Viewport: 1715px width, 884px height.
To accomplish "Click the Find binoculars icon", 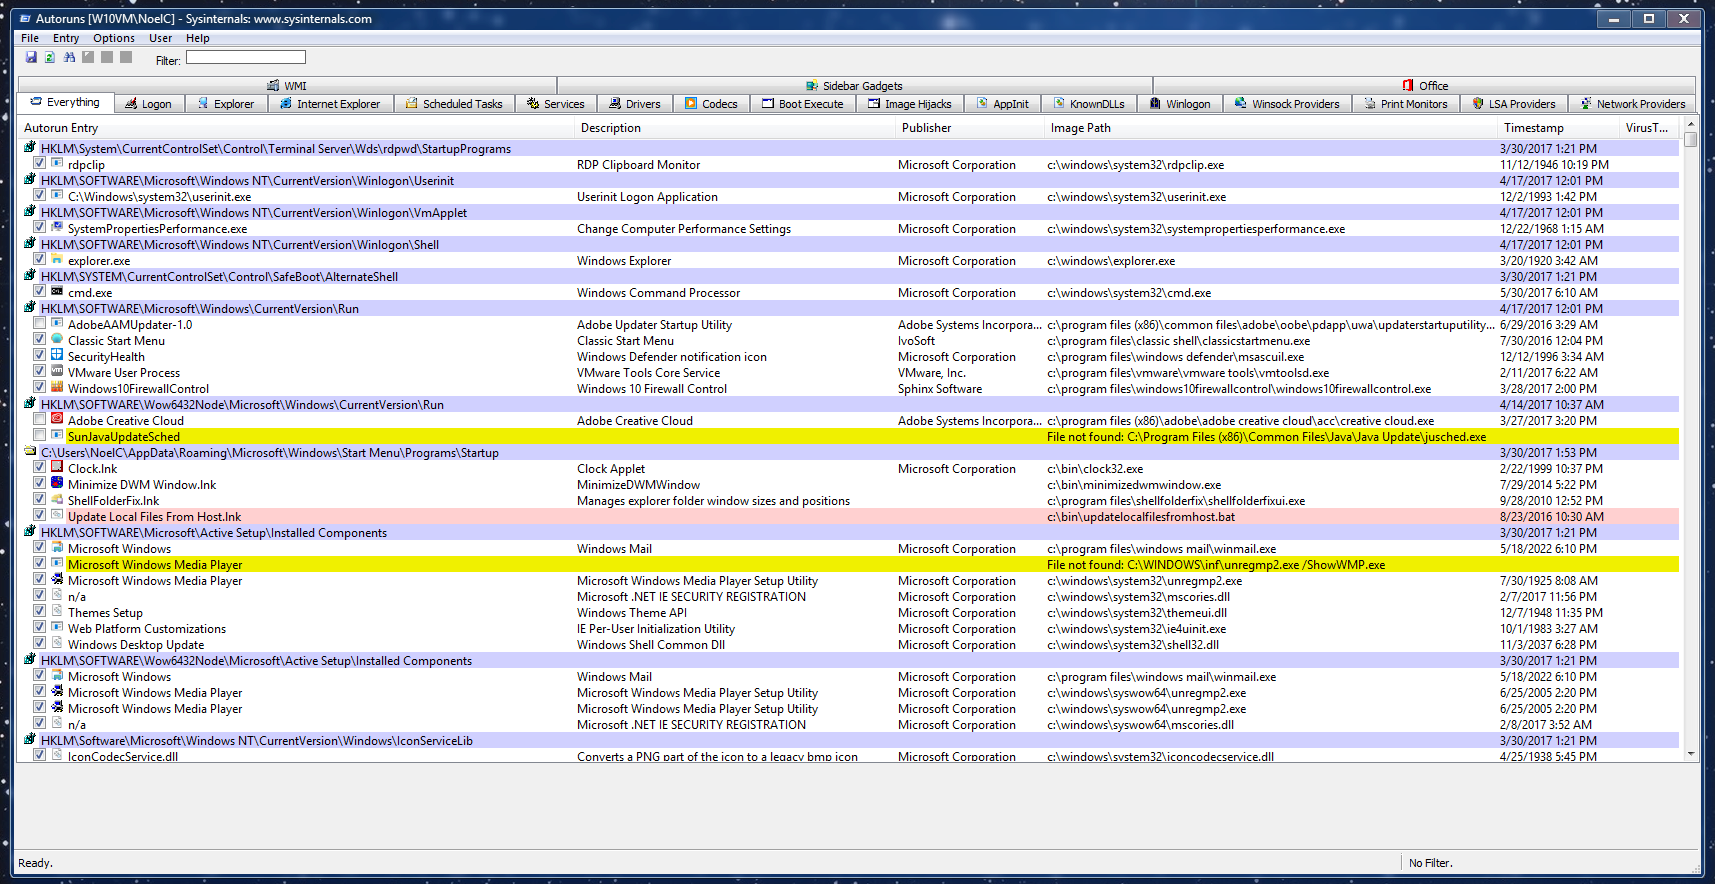I will pos(69,58).
